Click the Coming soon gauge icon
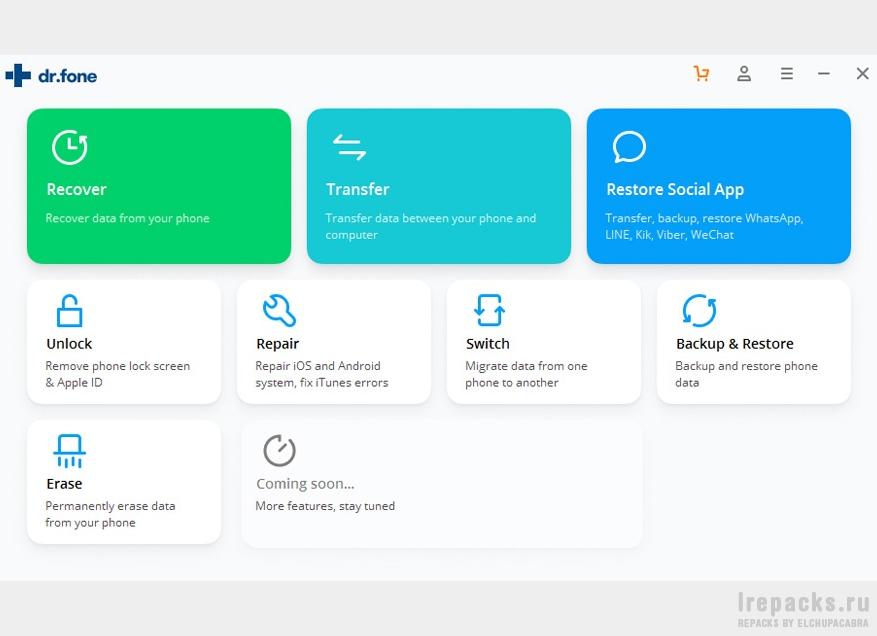 (279, 450)
